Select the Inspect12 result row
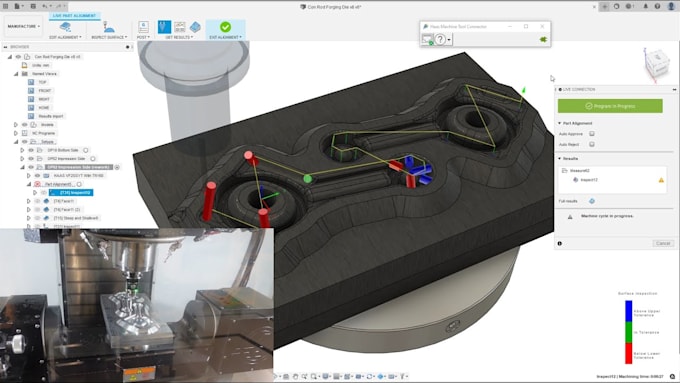 588,180
